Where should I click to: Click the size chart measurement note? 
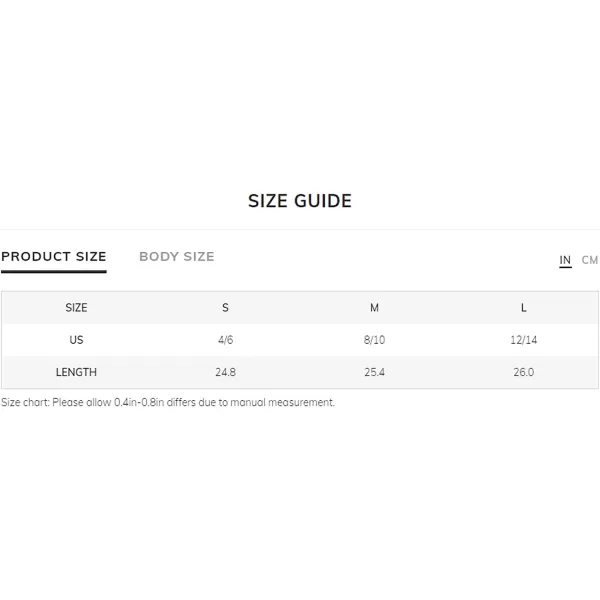168,403
